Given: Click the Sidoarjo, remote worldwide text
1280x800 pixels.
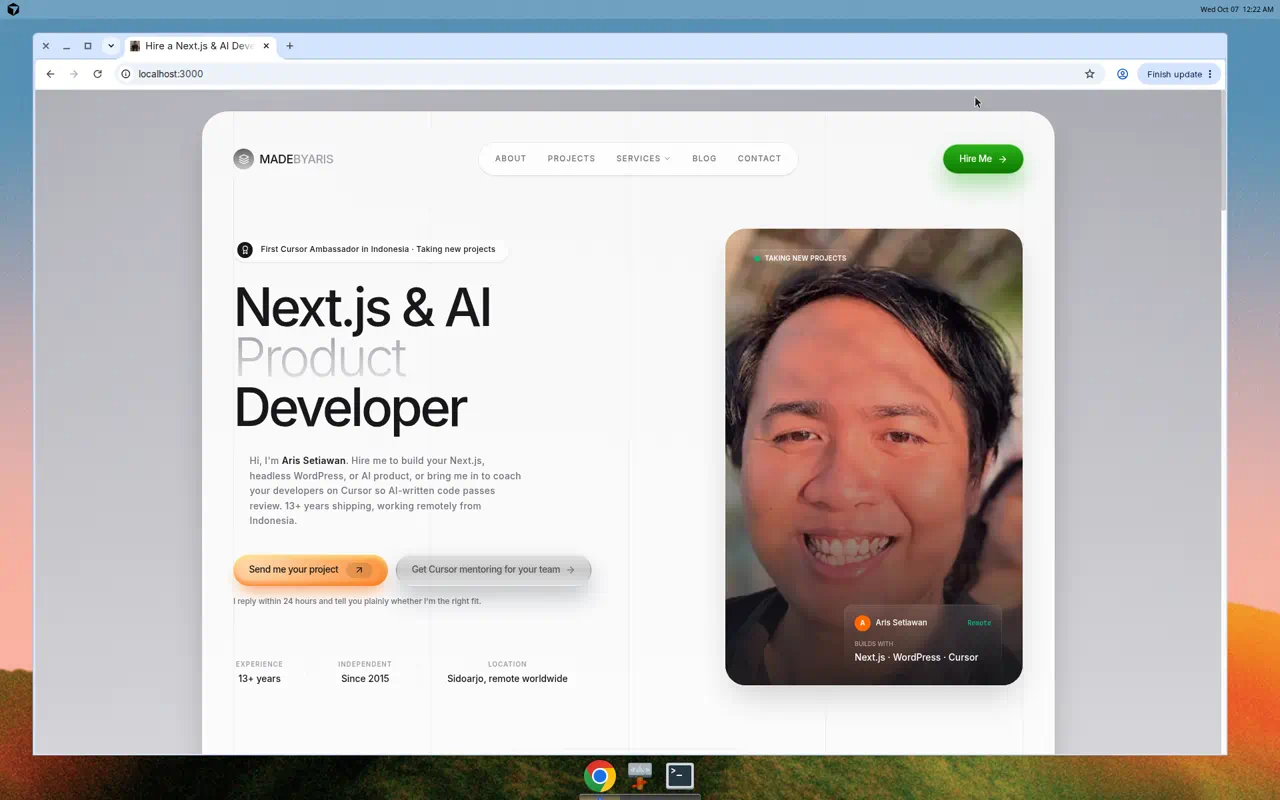Looking at the screenshot, I should click(x=507, y=679).
